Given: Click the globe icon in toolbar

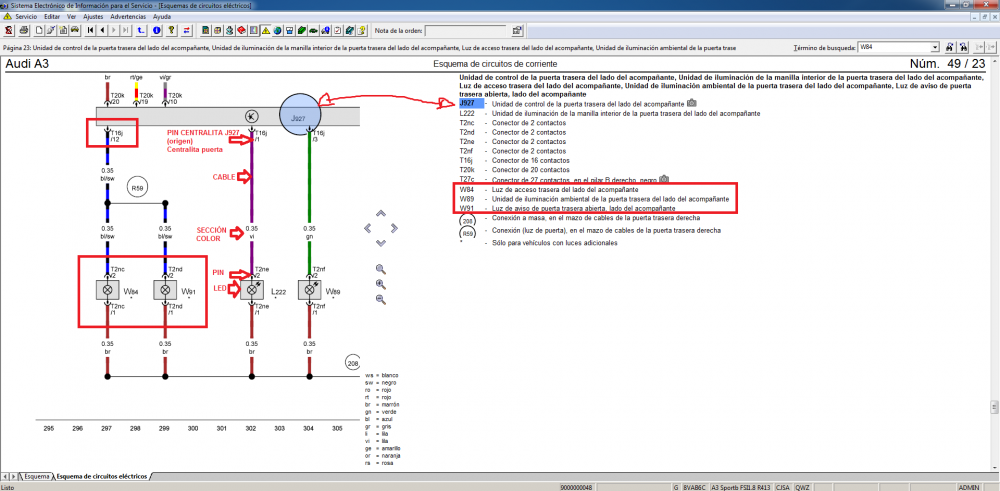Looking at the screenshot, I should point(277,30).
